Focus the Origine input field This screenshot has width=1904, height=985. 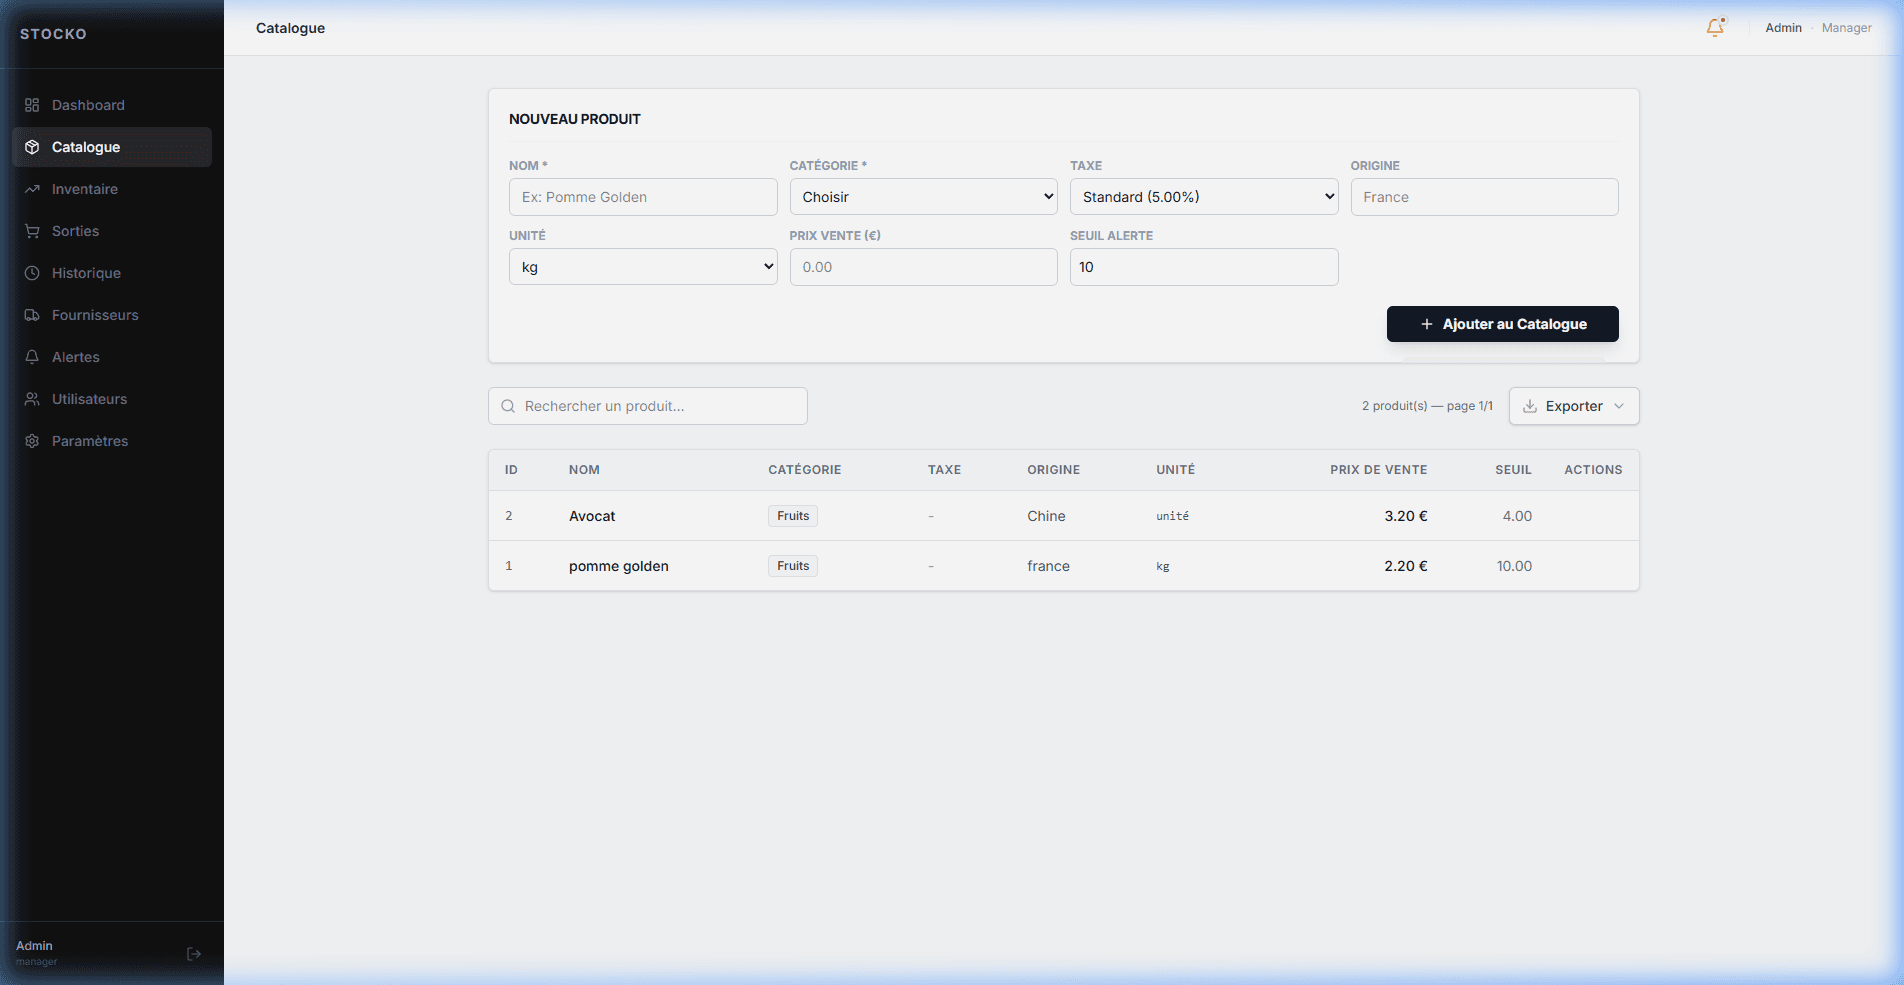coord(1484,197)
